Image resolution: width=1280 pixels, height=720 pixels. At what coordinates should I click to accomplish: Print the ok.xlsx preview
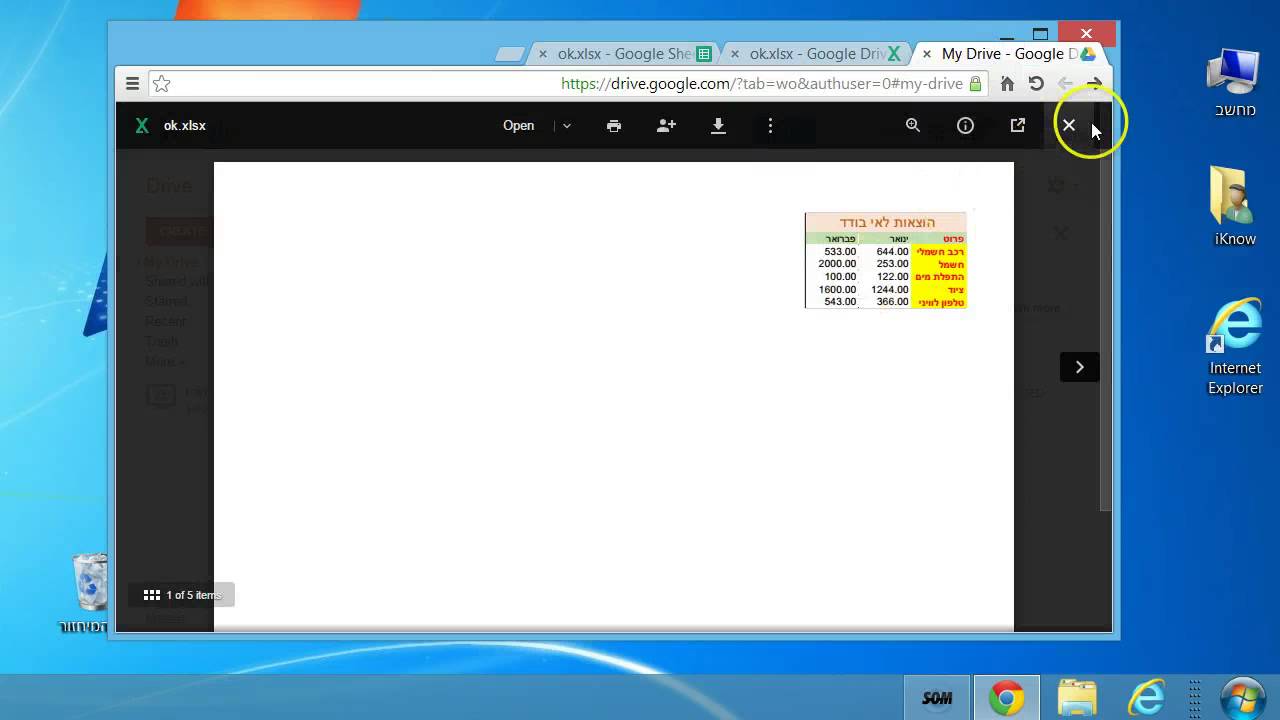[x=614, y=126]
